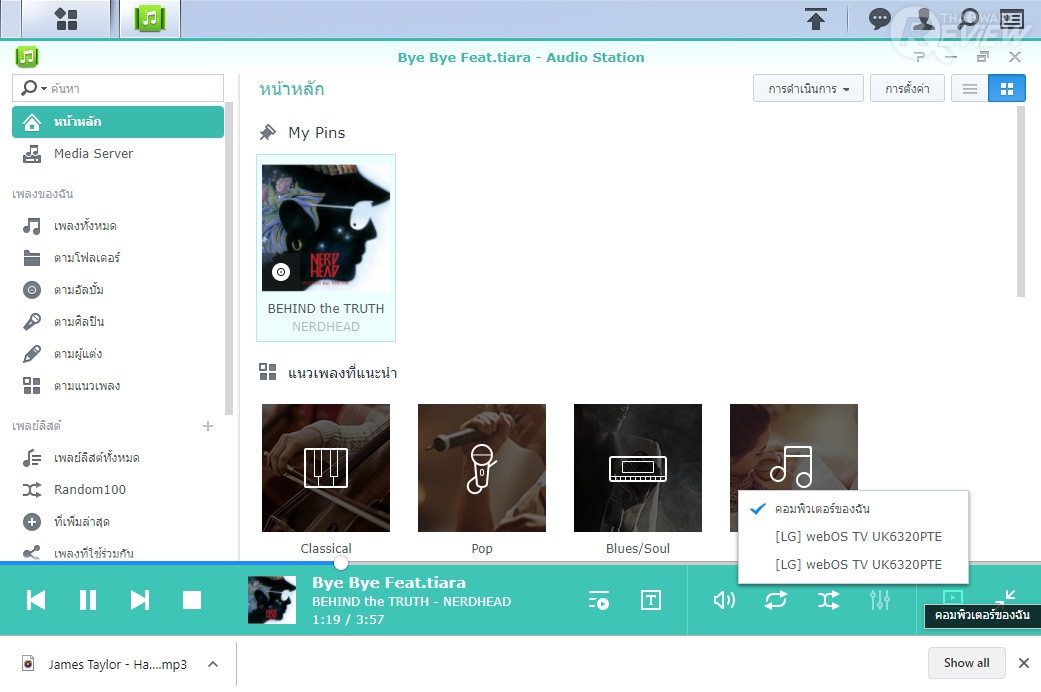The width and height of the screenshot is (1041, 692).
Task: Click the My Pins pin icon
Action: coord(268,133)
